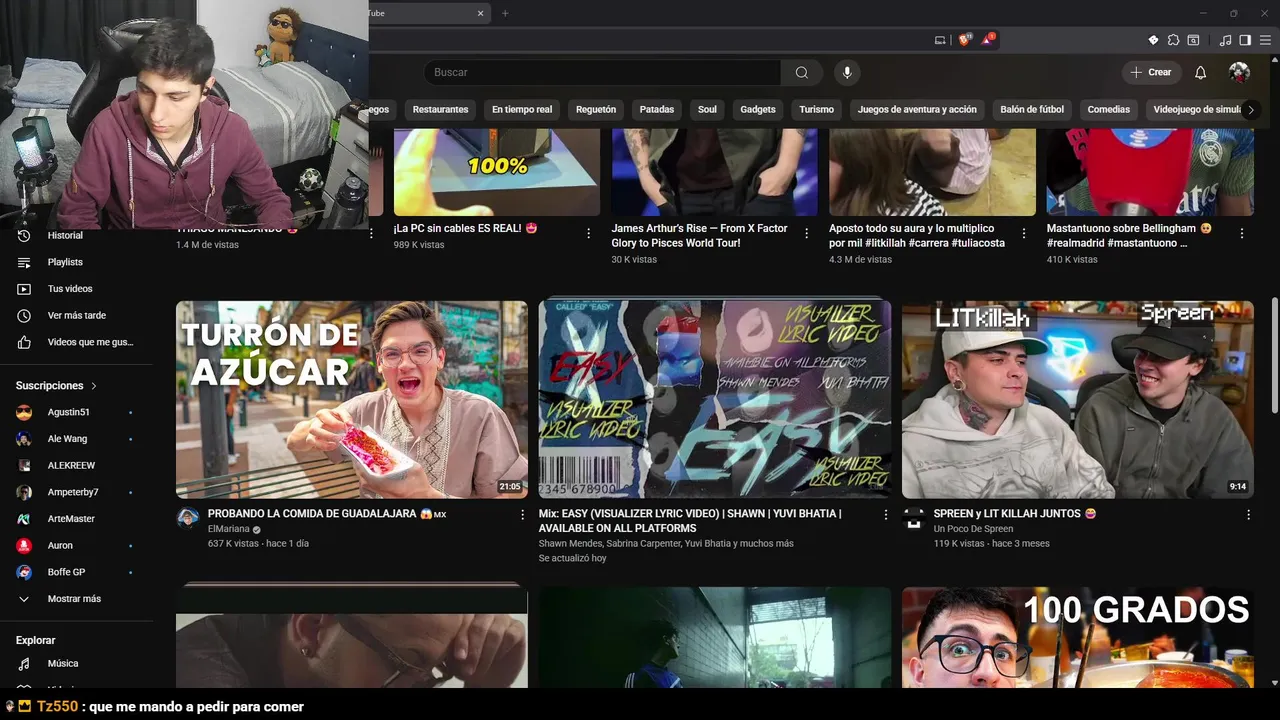Click the ElMariana channel avatar

click(x=188, y=518)
